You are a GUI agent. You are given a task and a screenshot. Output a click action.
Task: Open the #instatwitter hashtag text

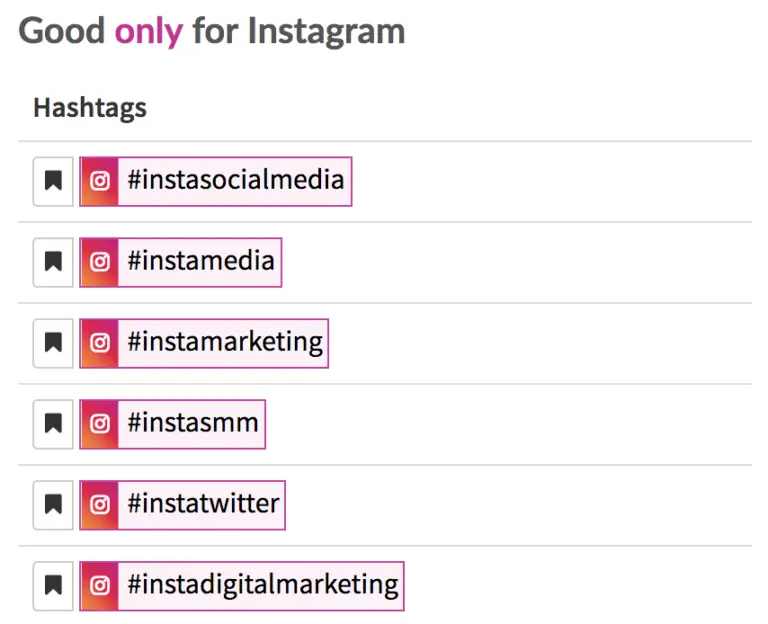tap(203, 504)
